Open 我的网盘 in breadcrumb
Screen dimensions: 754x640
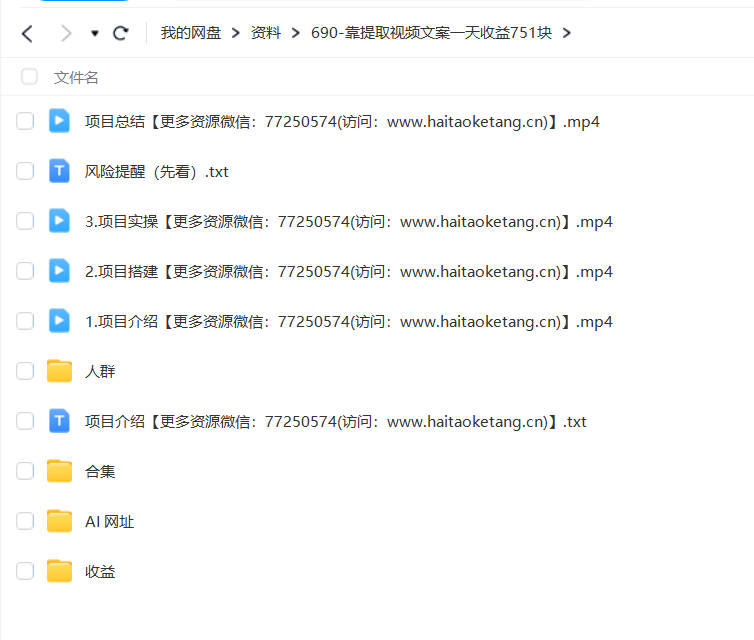(x=190, y=33)
